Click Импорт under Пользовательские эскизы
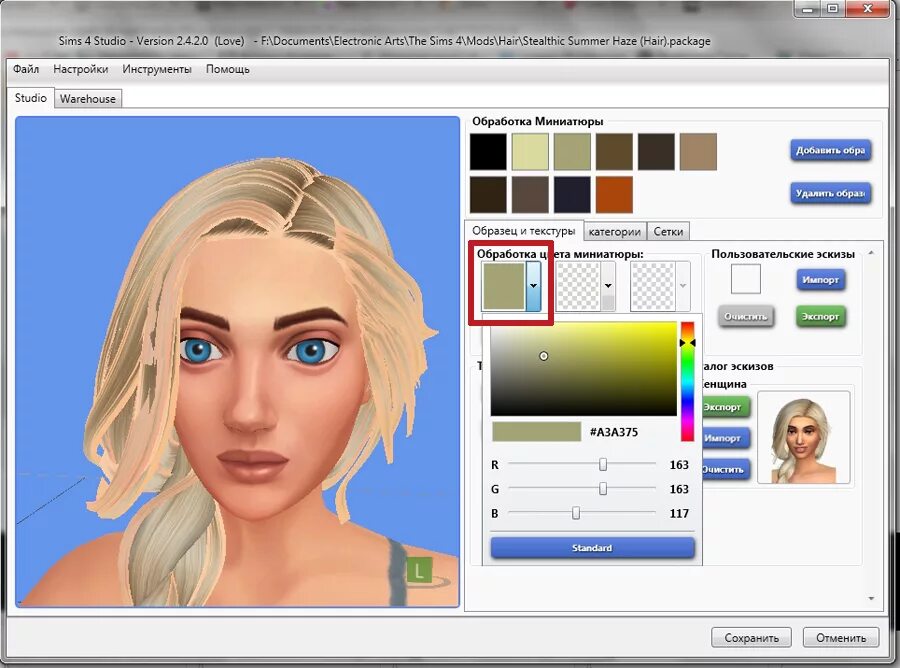This screenshot has width=900, height=668. tap(820, 280)
